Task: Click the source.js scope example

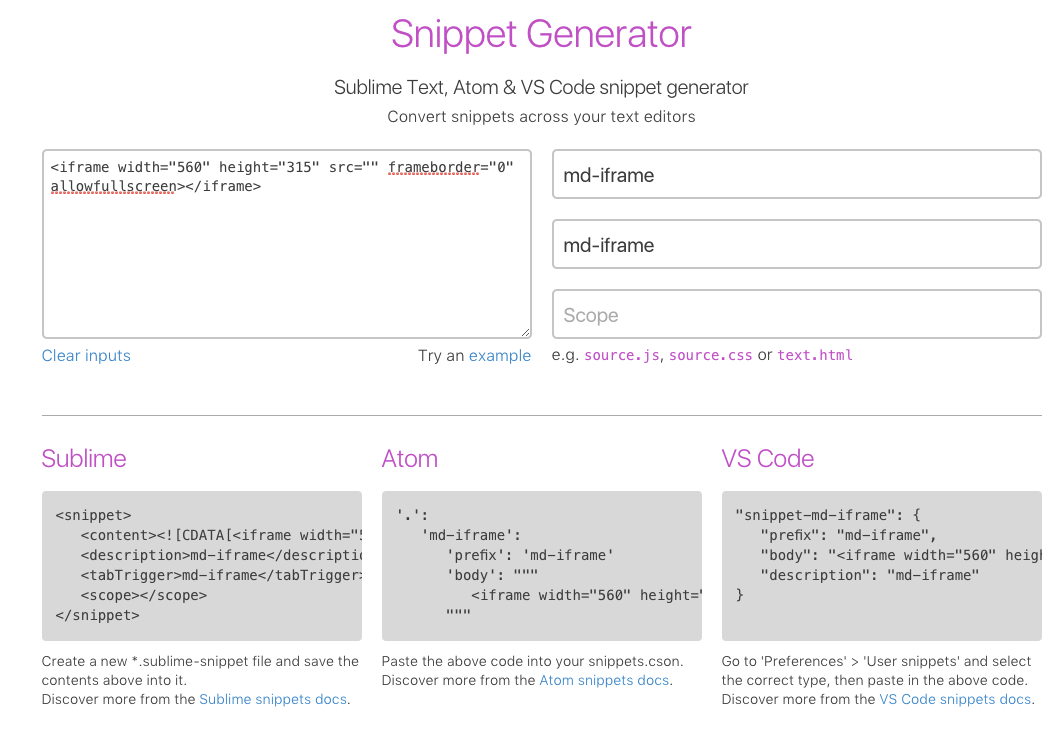Action: pyautogui.click(x=622, y=356)
